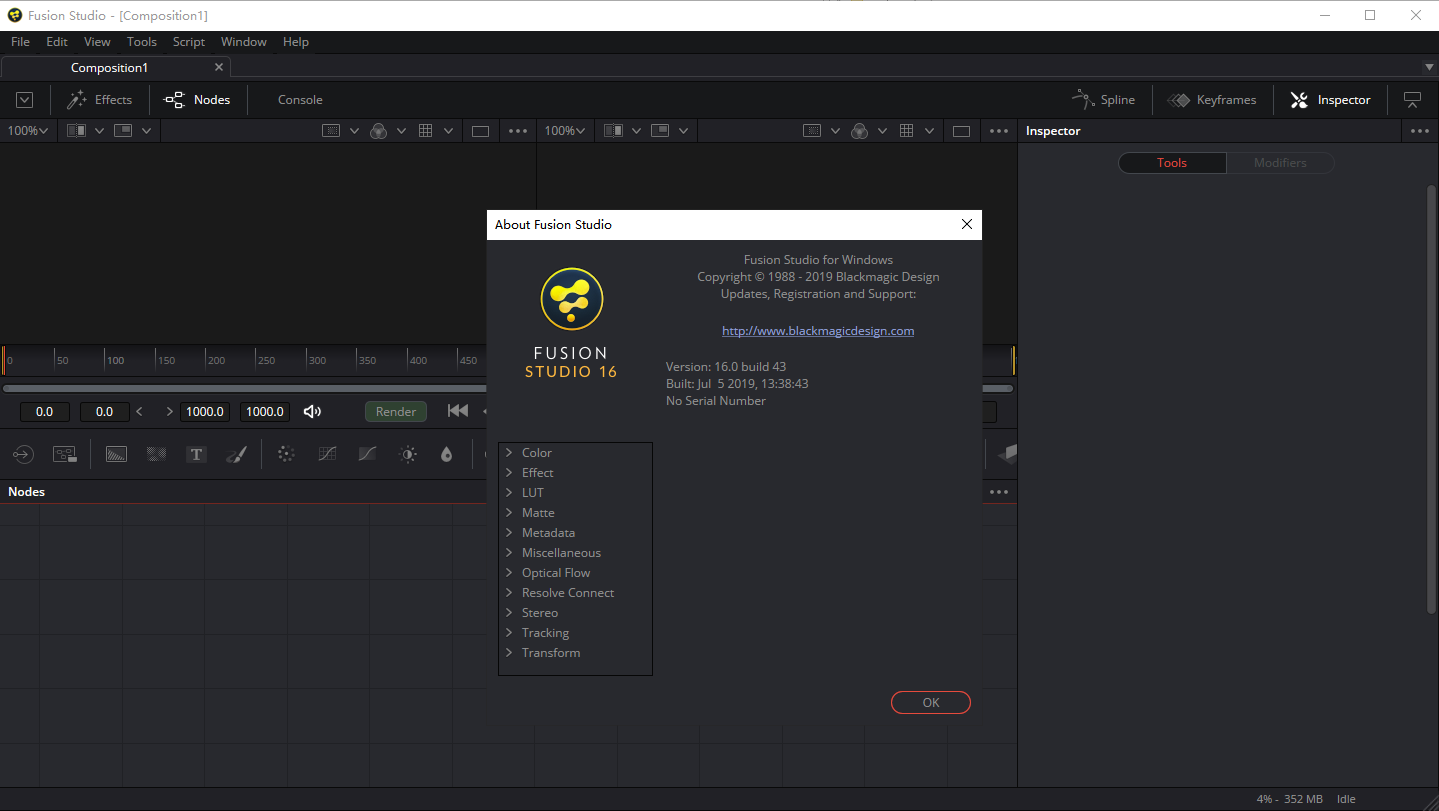Viewport: 1439px width, 811px height.
Task: Open the File menu
Action: [x=20, y=42]
